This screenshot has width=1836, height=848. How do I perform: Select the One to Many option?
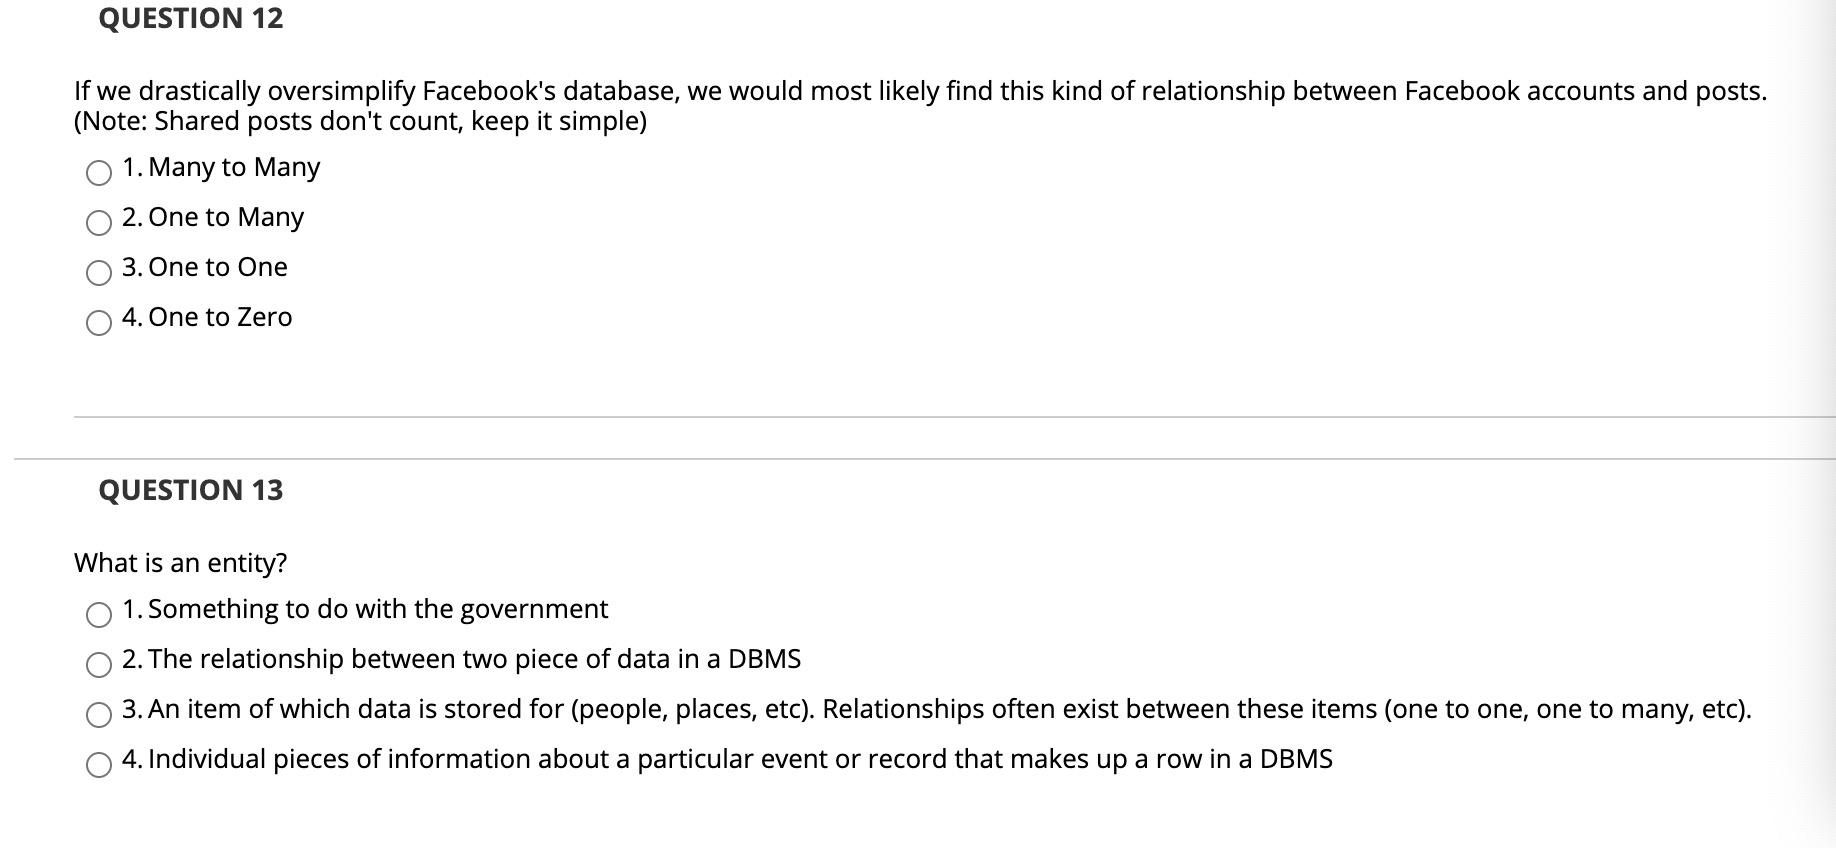[x=98, y=224]
